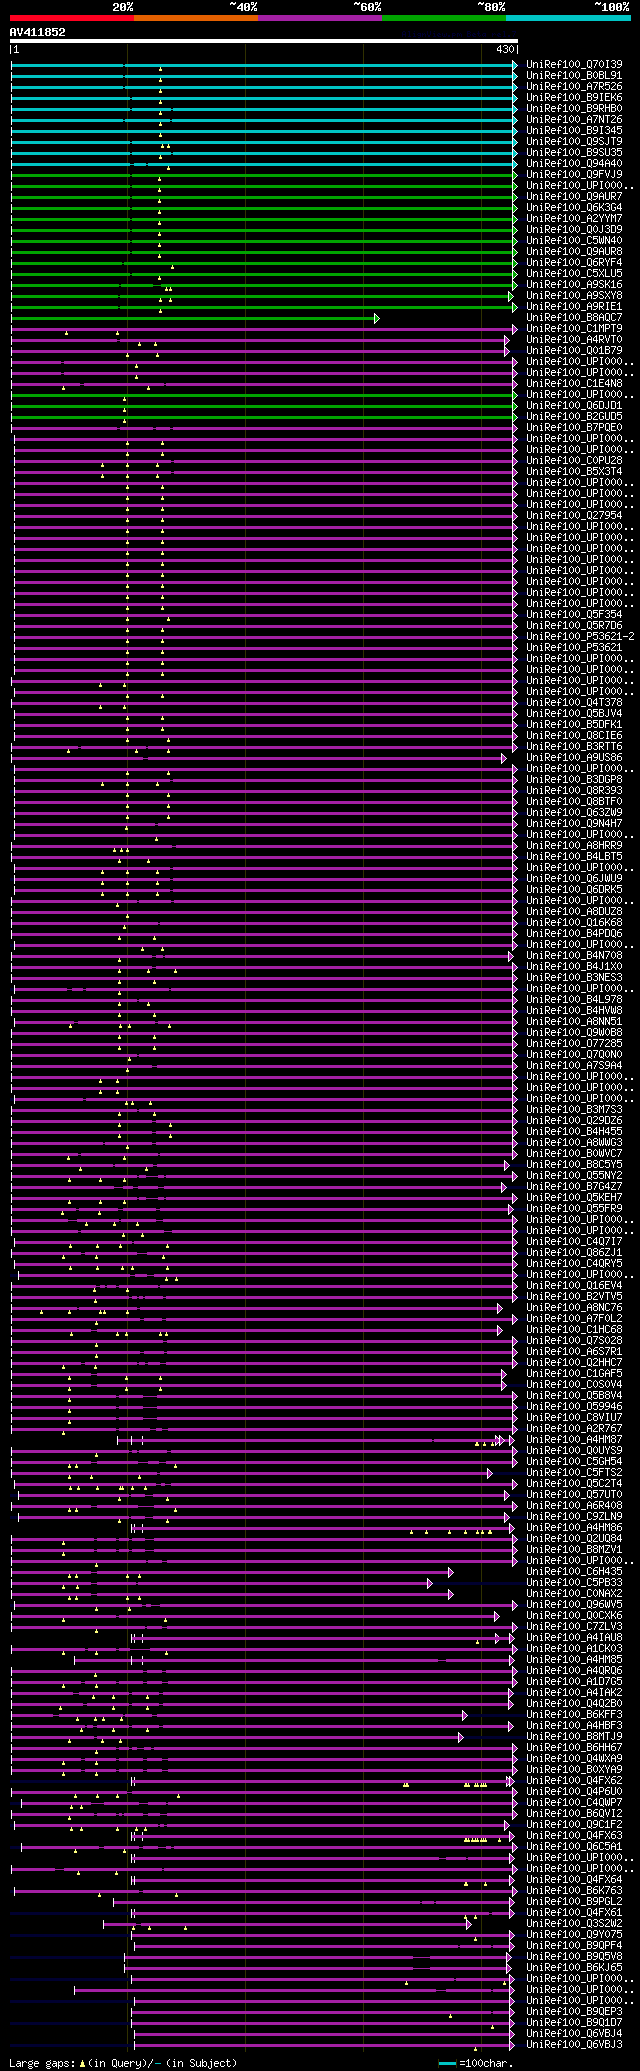Select hit label UniRef100_Q6K3G4
This screenshot has height=2071, width=640.
tap(574, 207)
